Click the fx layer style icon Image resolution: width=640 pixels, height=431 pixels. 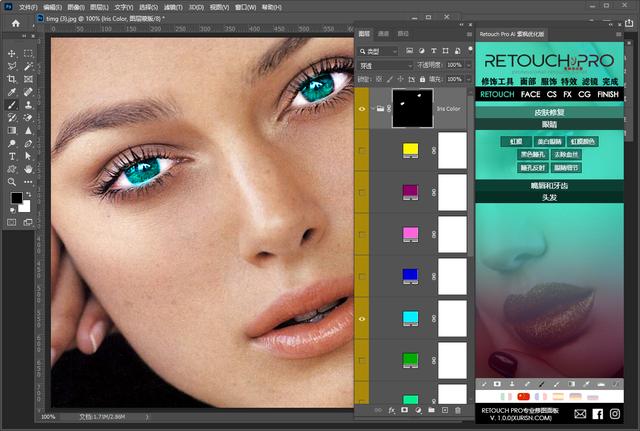(x=391, y=410)
